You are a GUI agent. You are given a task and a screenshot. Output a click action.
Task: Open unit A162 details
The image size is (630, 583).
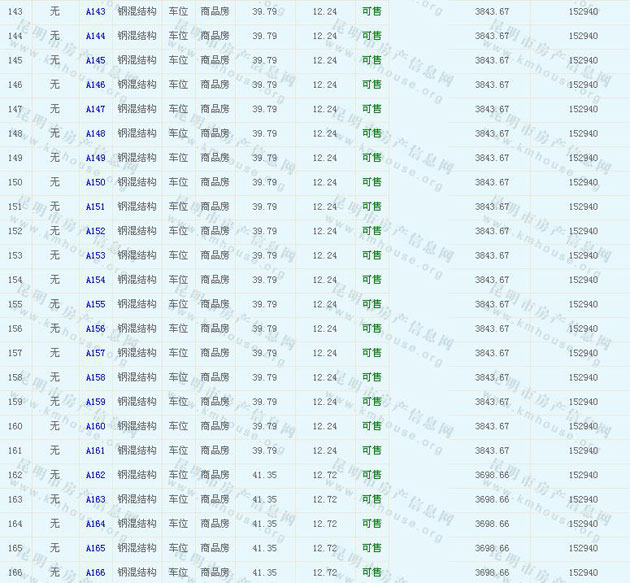pyautogui.click(x=95, y=475)
